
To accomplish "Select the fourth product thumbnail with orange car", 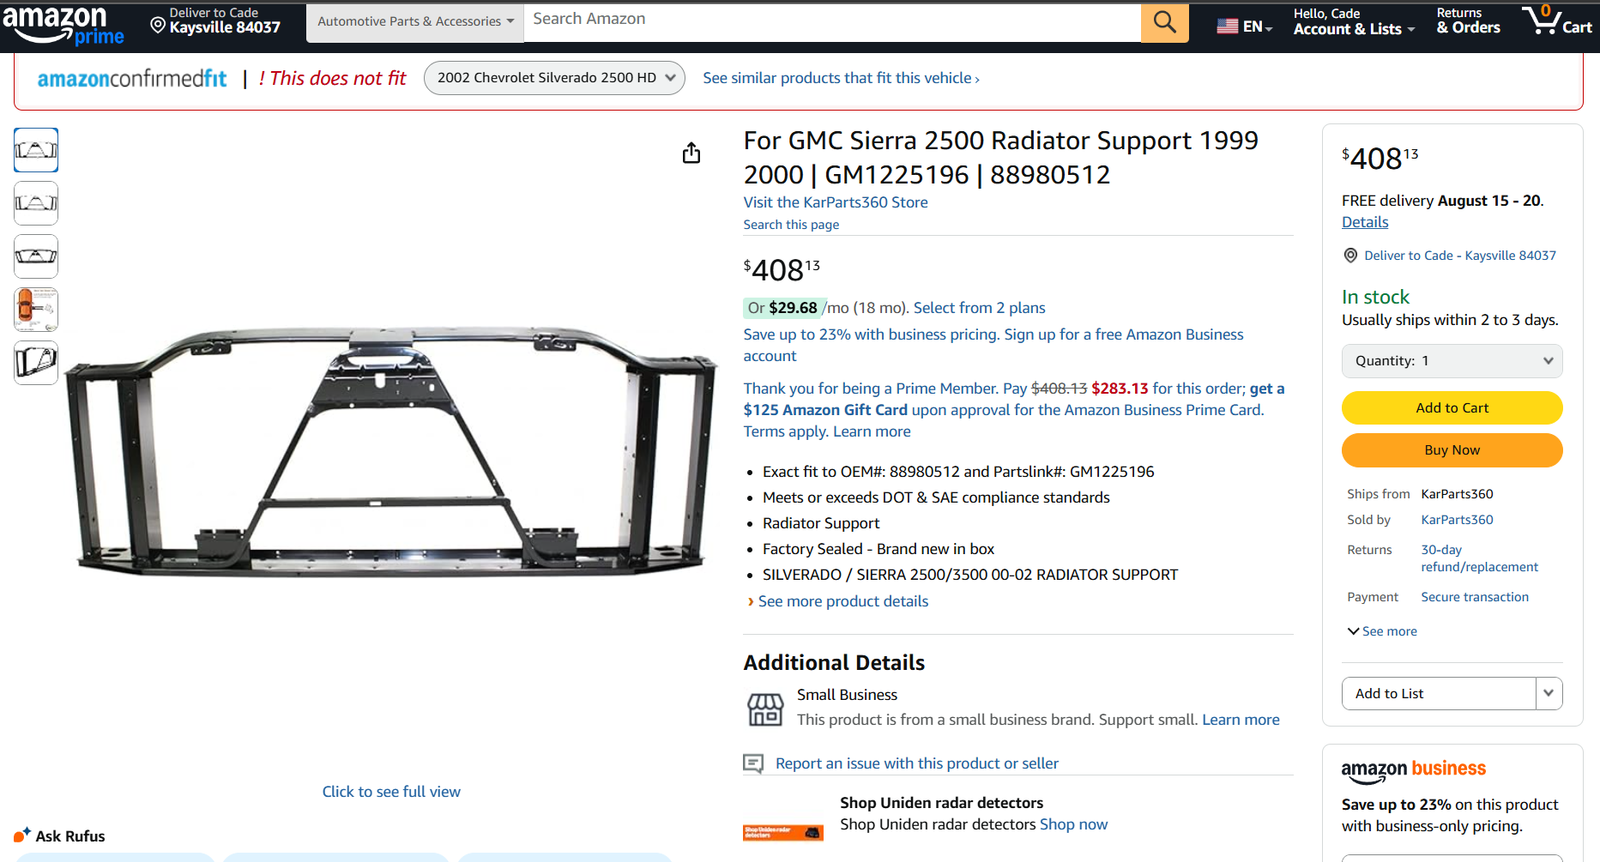I will pyautogui.click(x=36, y=309).
